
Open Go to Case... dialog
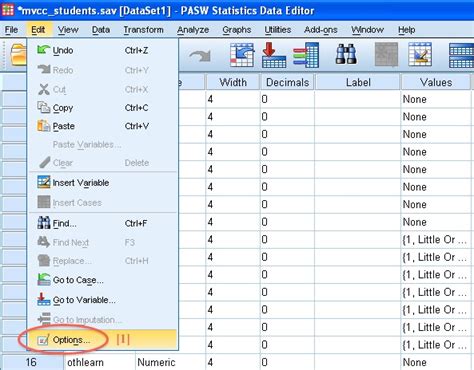pyautogui.click(x=103, y=280)
